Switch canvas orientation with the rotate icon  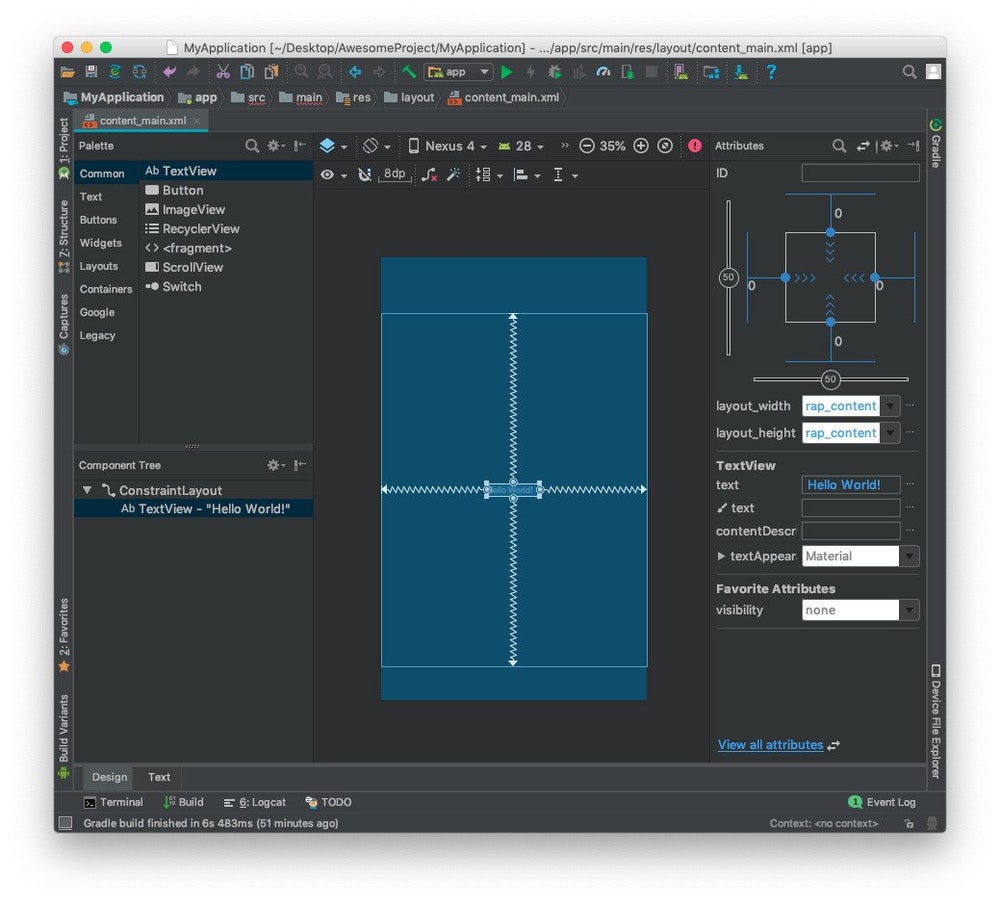point(370,146)
